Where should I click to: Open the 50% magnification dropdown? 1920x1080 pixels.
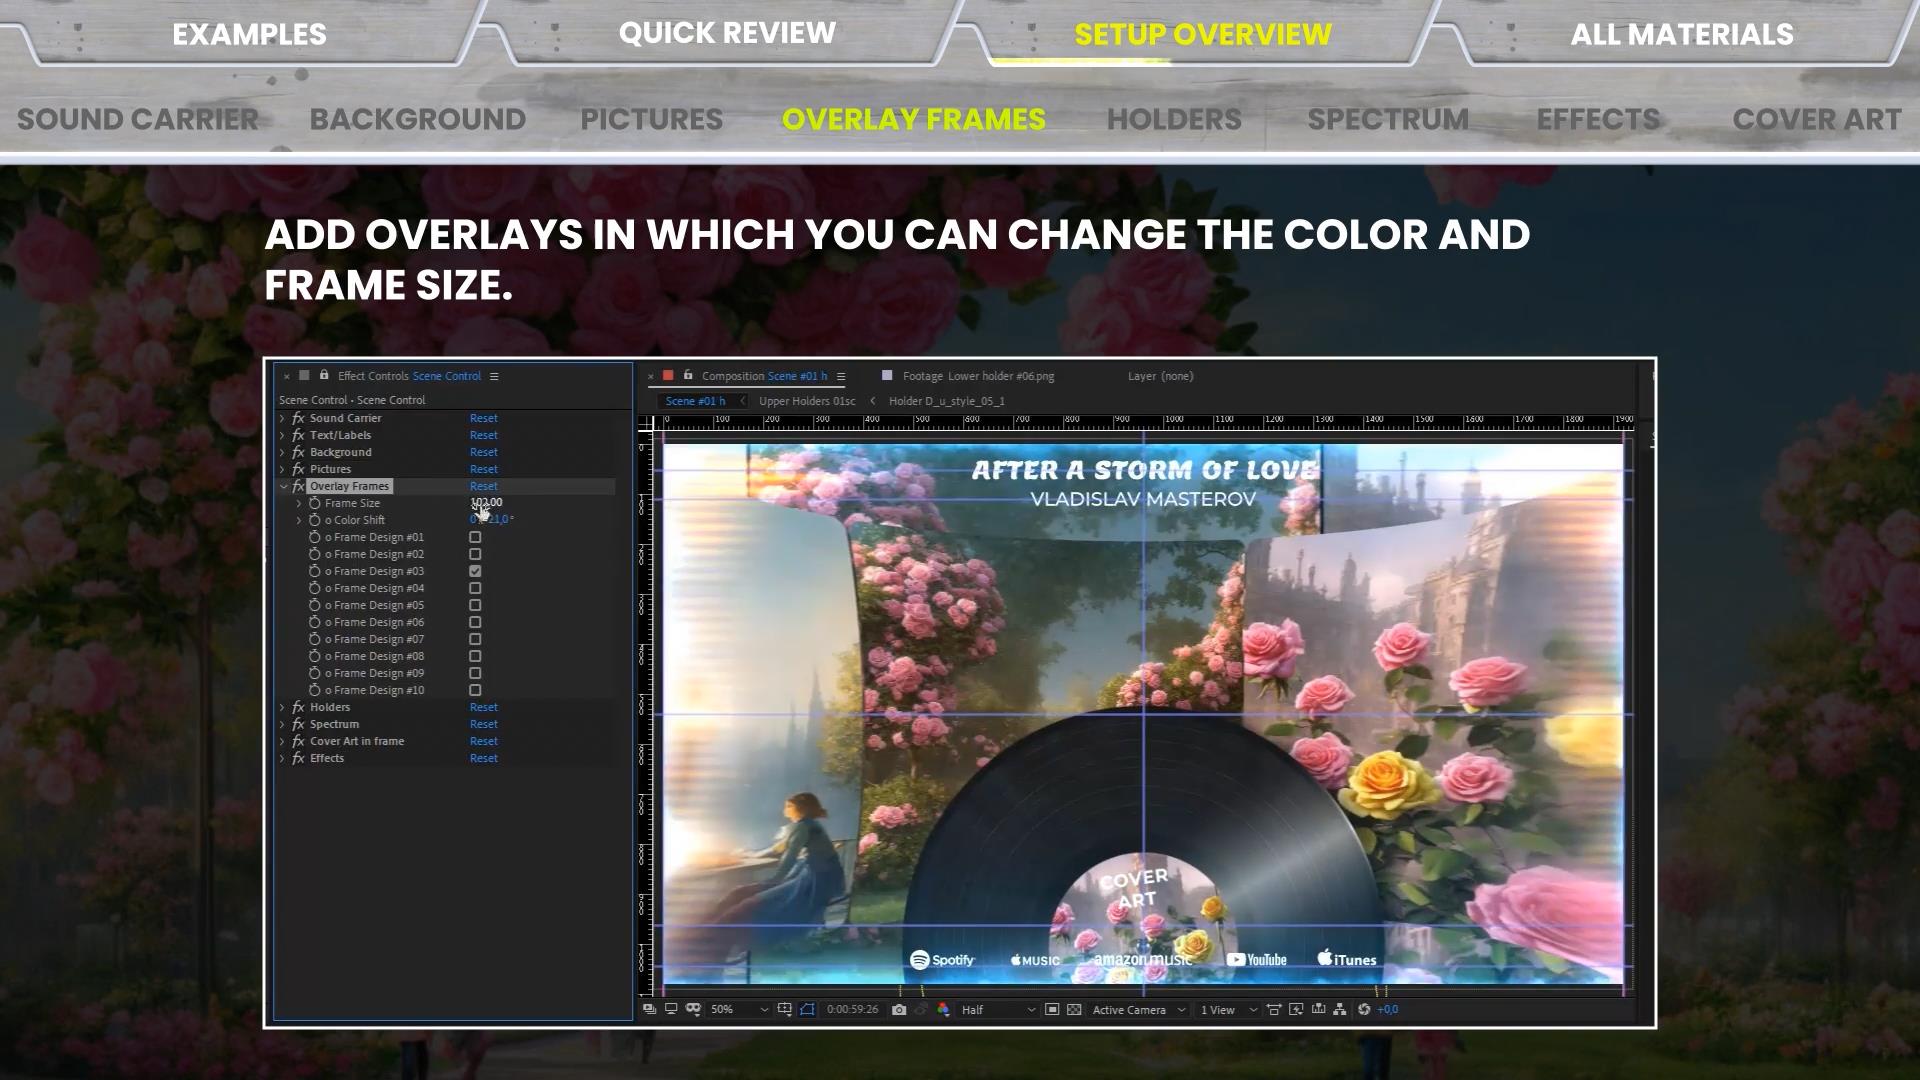[x=739, y=1010]
